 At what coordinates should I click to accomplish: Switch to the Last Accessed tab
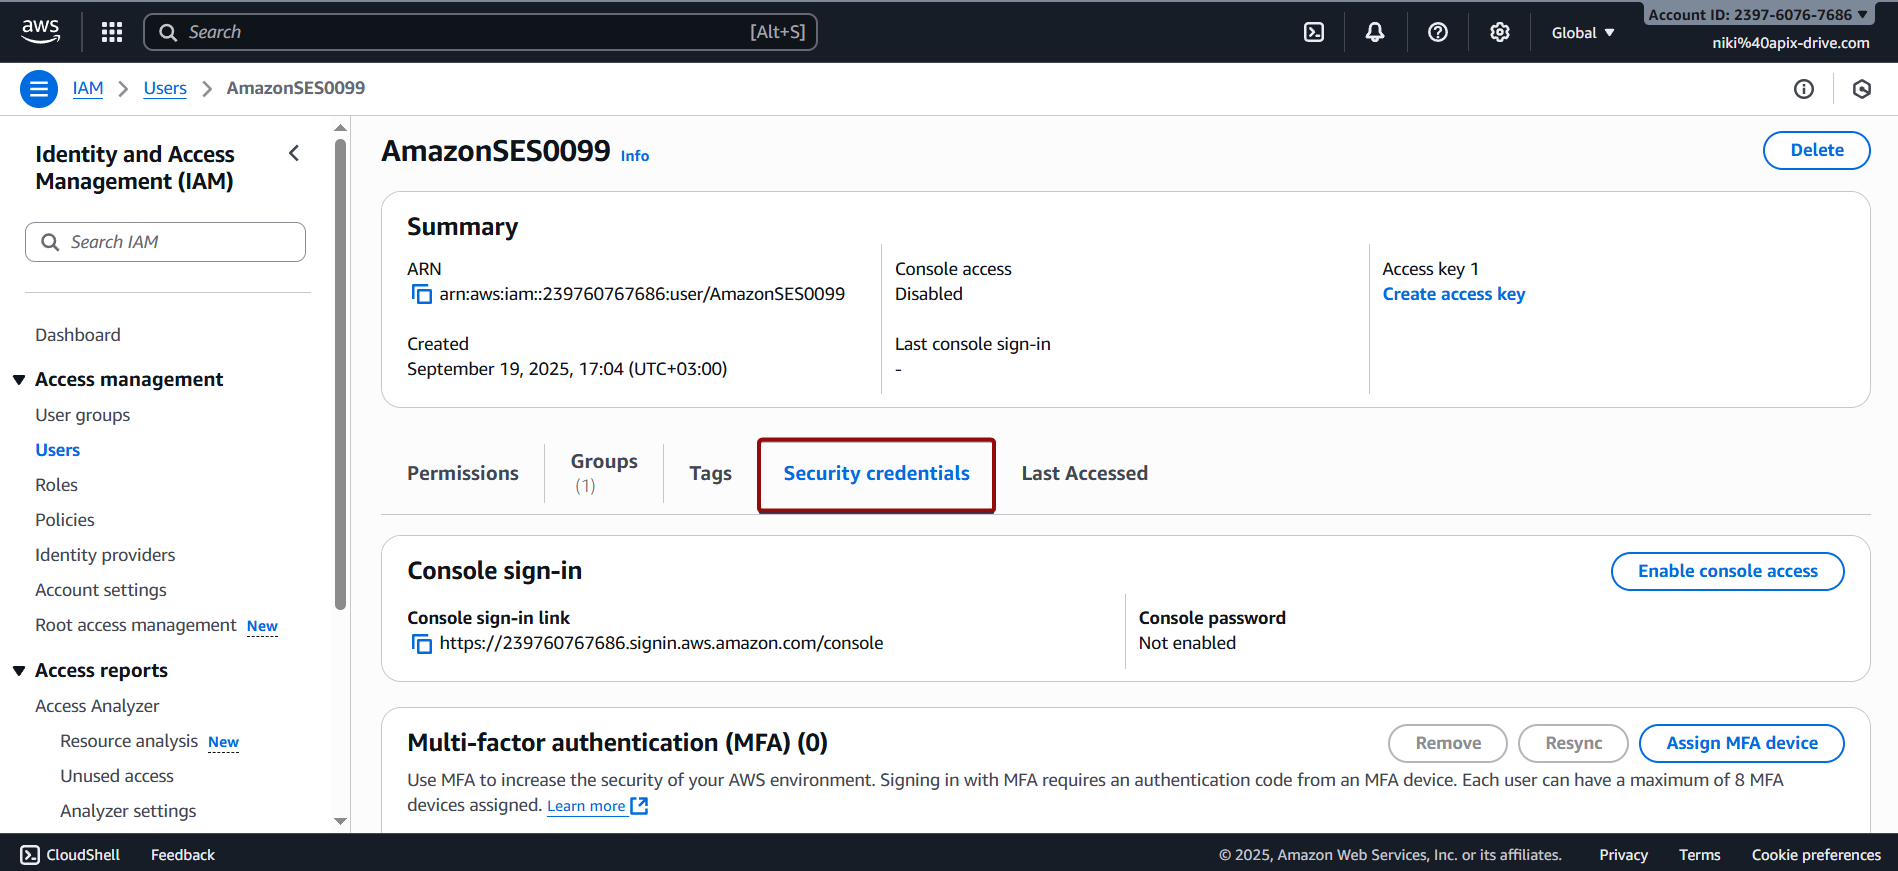[1084, 473]
